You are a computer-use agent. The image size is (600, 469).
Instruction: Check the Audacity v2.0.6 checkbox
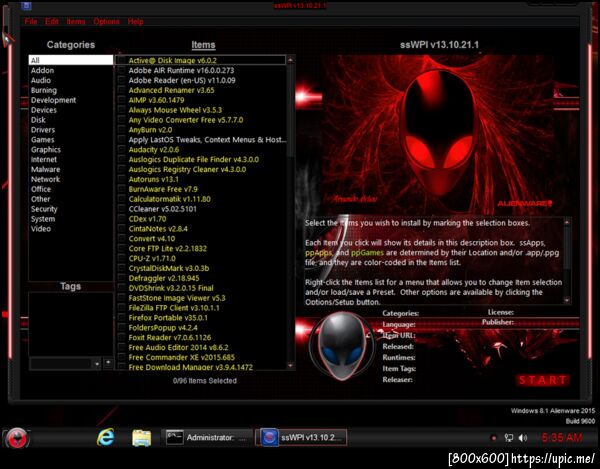(x=121, y=150)
